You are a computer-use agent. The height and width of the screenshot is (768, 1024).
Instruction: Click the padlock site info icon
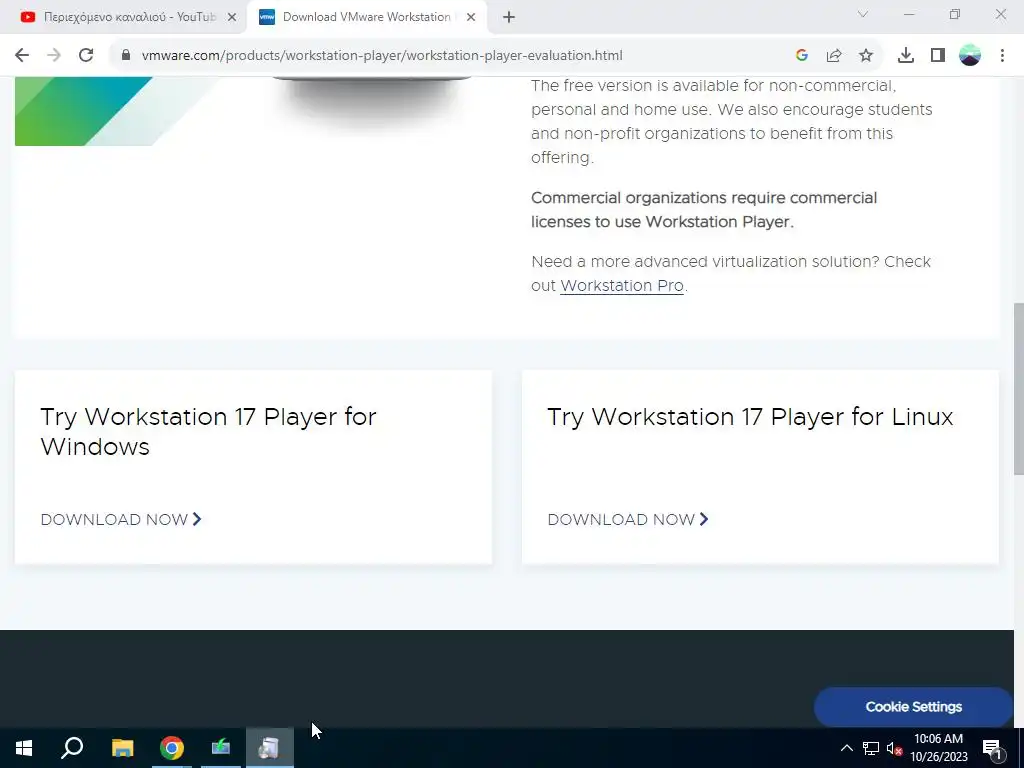coord(126,56)
